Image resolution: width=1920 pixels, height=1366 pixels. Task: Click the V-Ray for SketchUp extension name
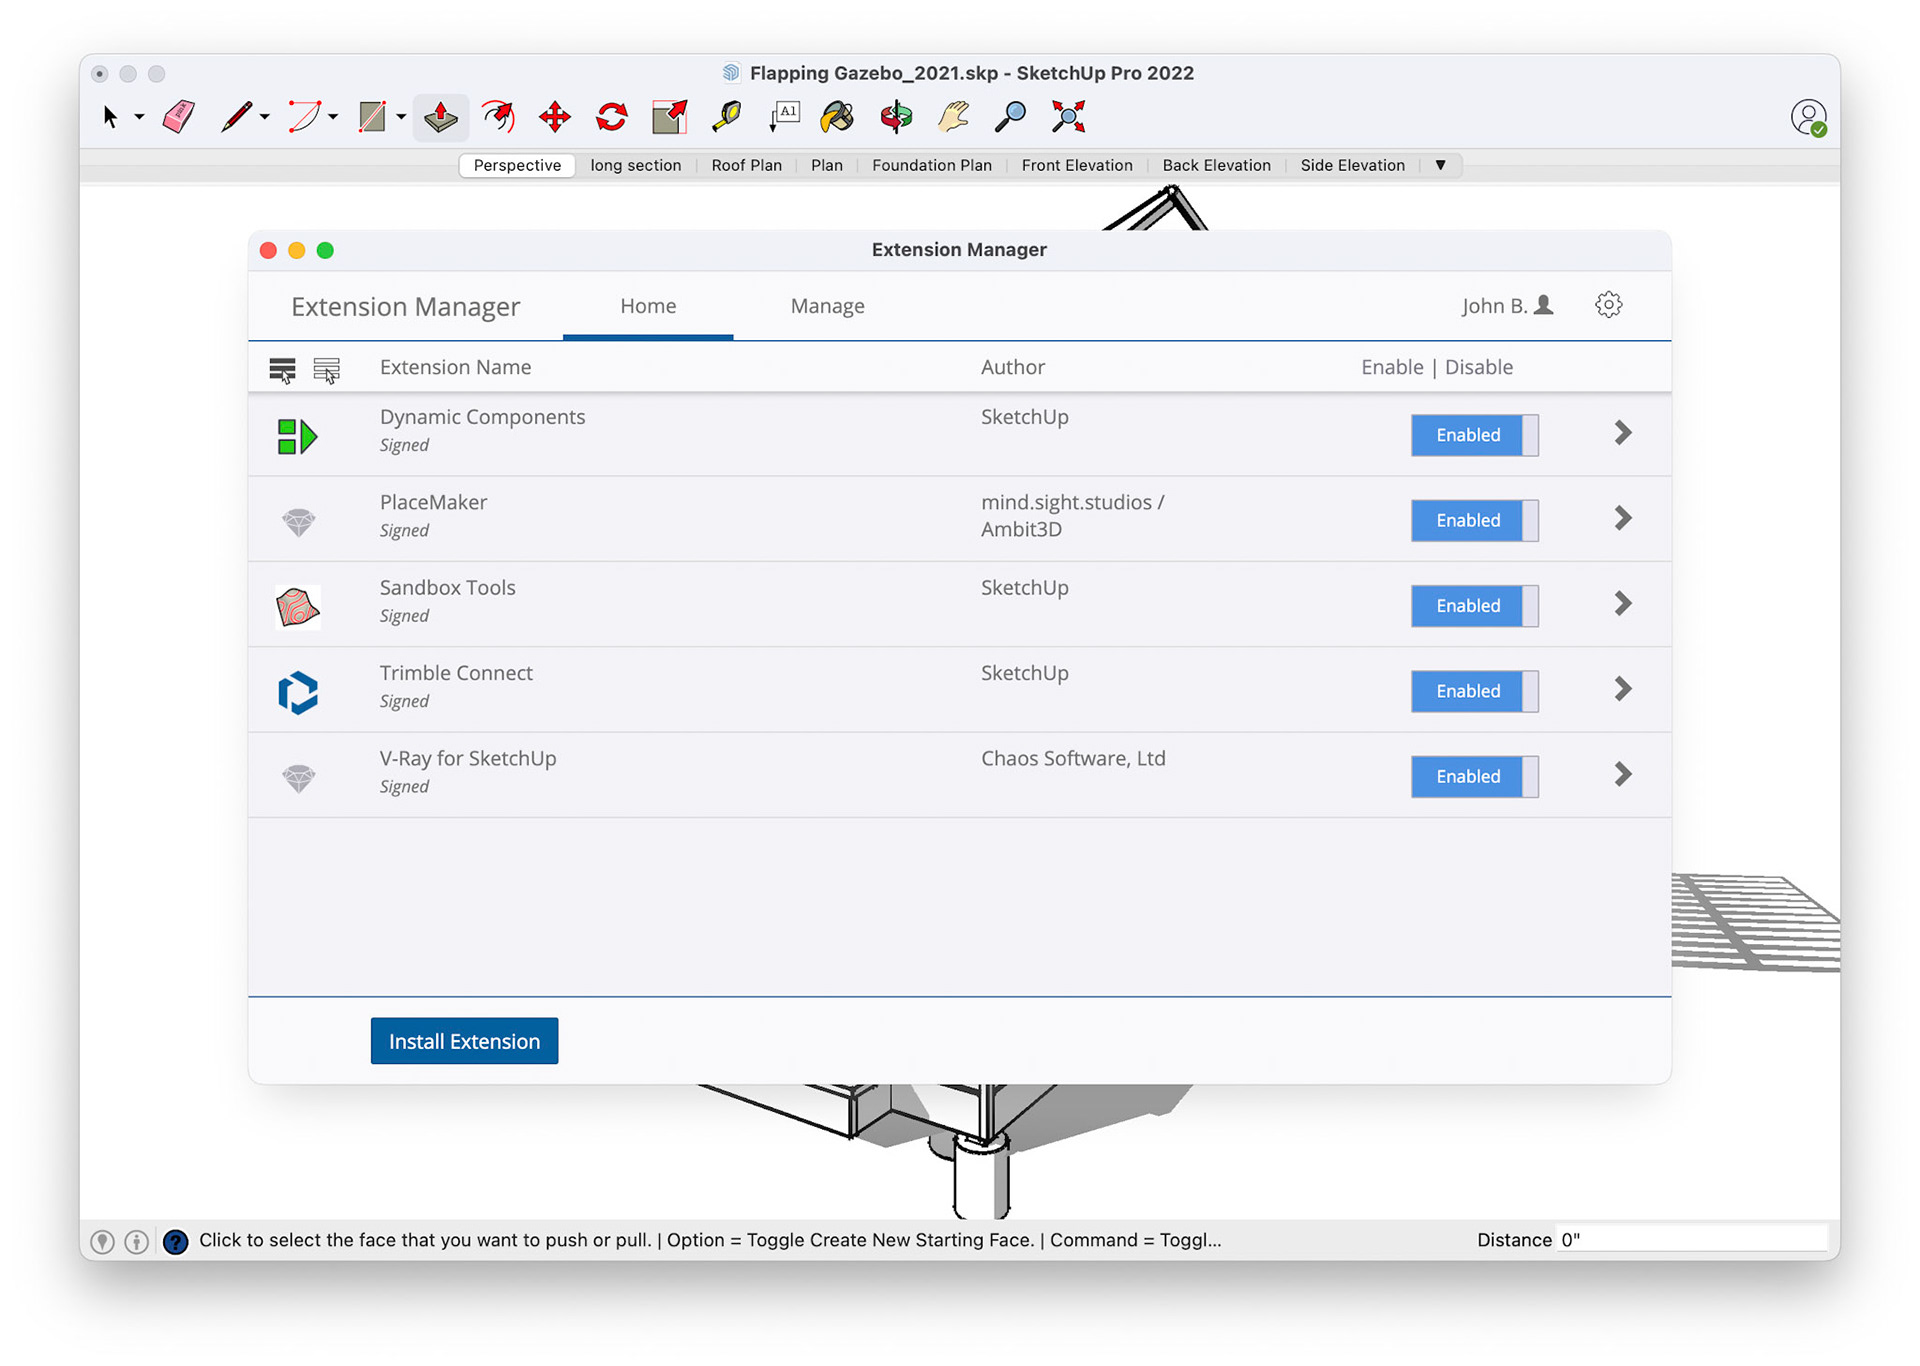click(x=467, y=758)
